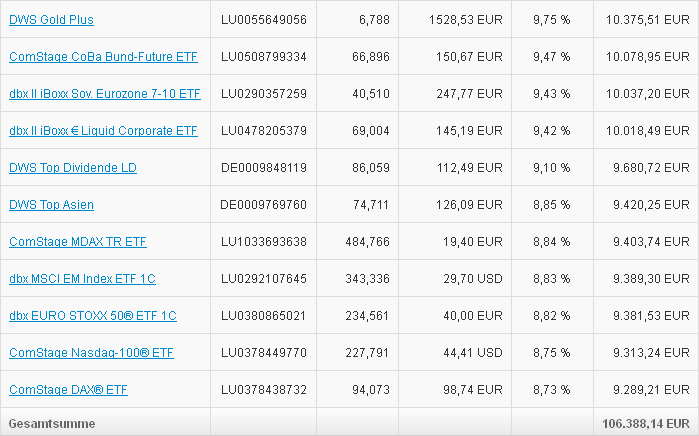Viewport: 699px width, 436px height.
Task: Select ISIN LU0378438732
Action: [x=264, y=390]
